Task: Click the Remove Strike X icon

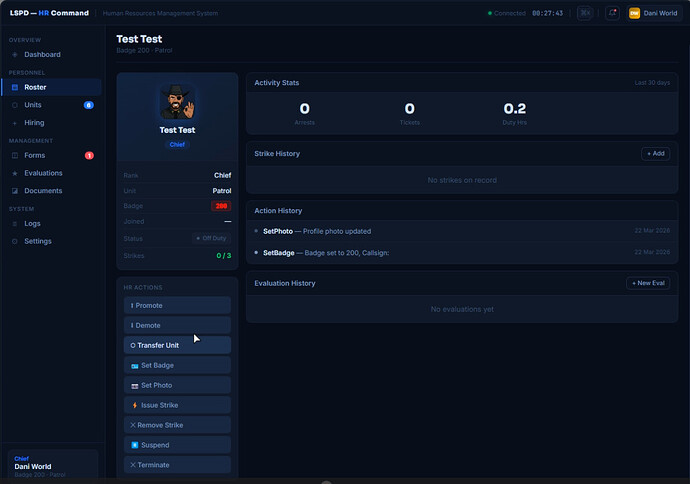Action: (133, 425)
